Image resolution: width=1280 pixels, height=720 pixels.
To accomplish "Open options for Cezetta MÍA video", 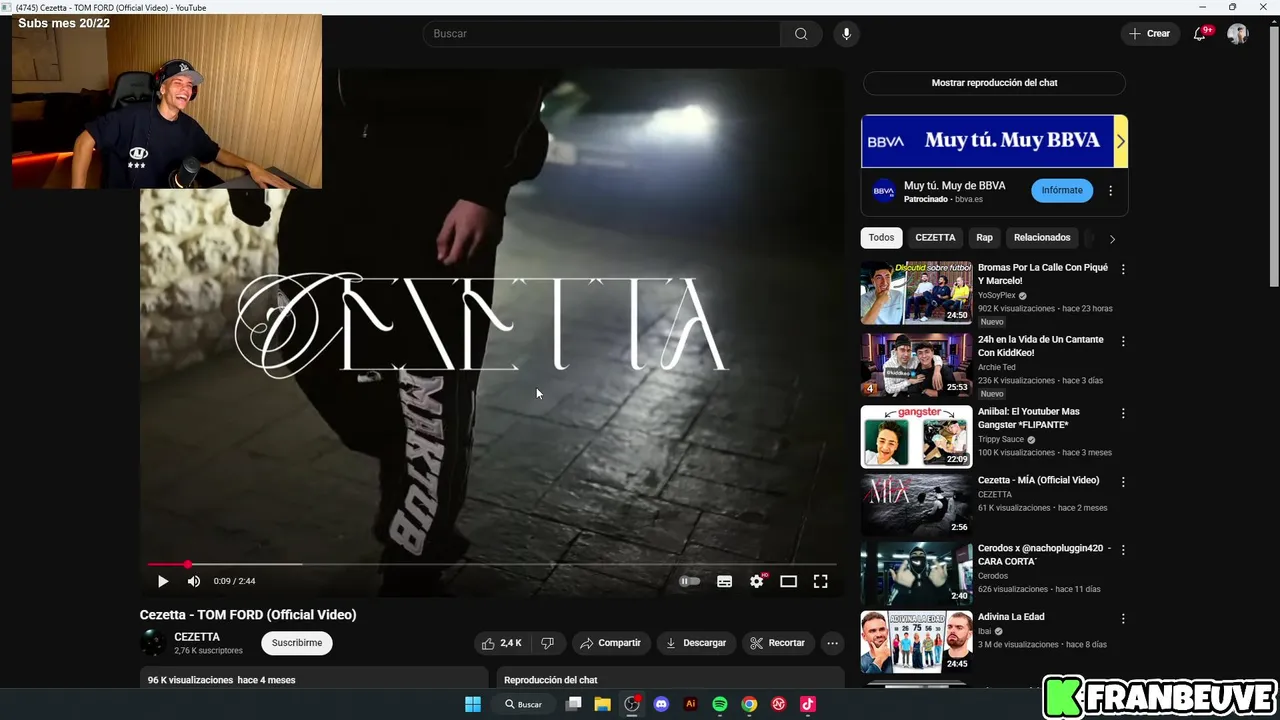I will point(1123,482).
